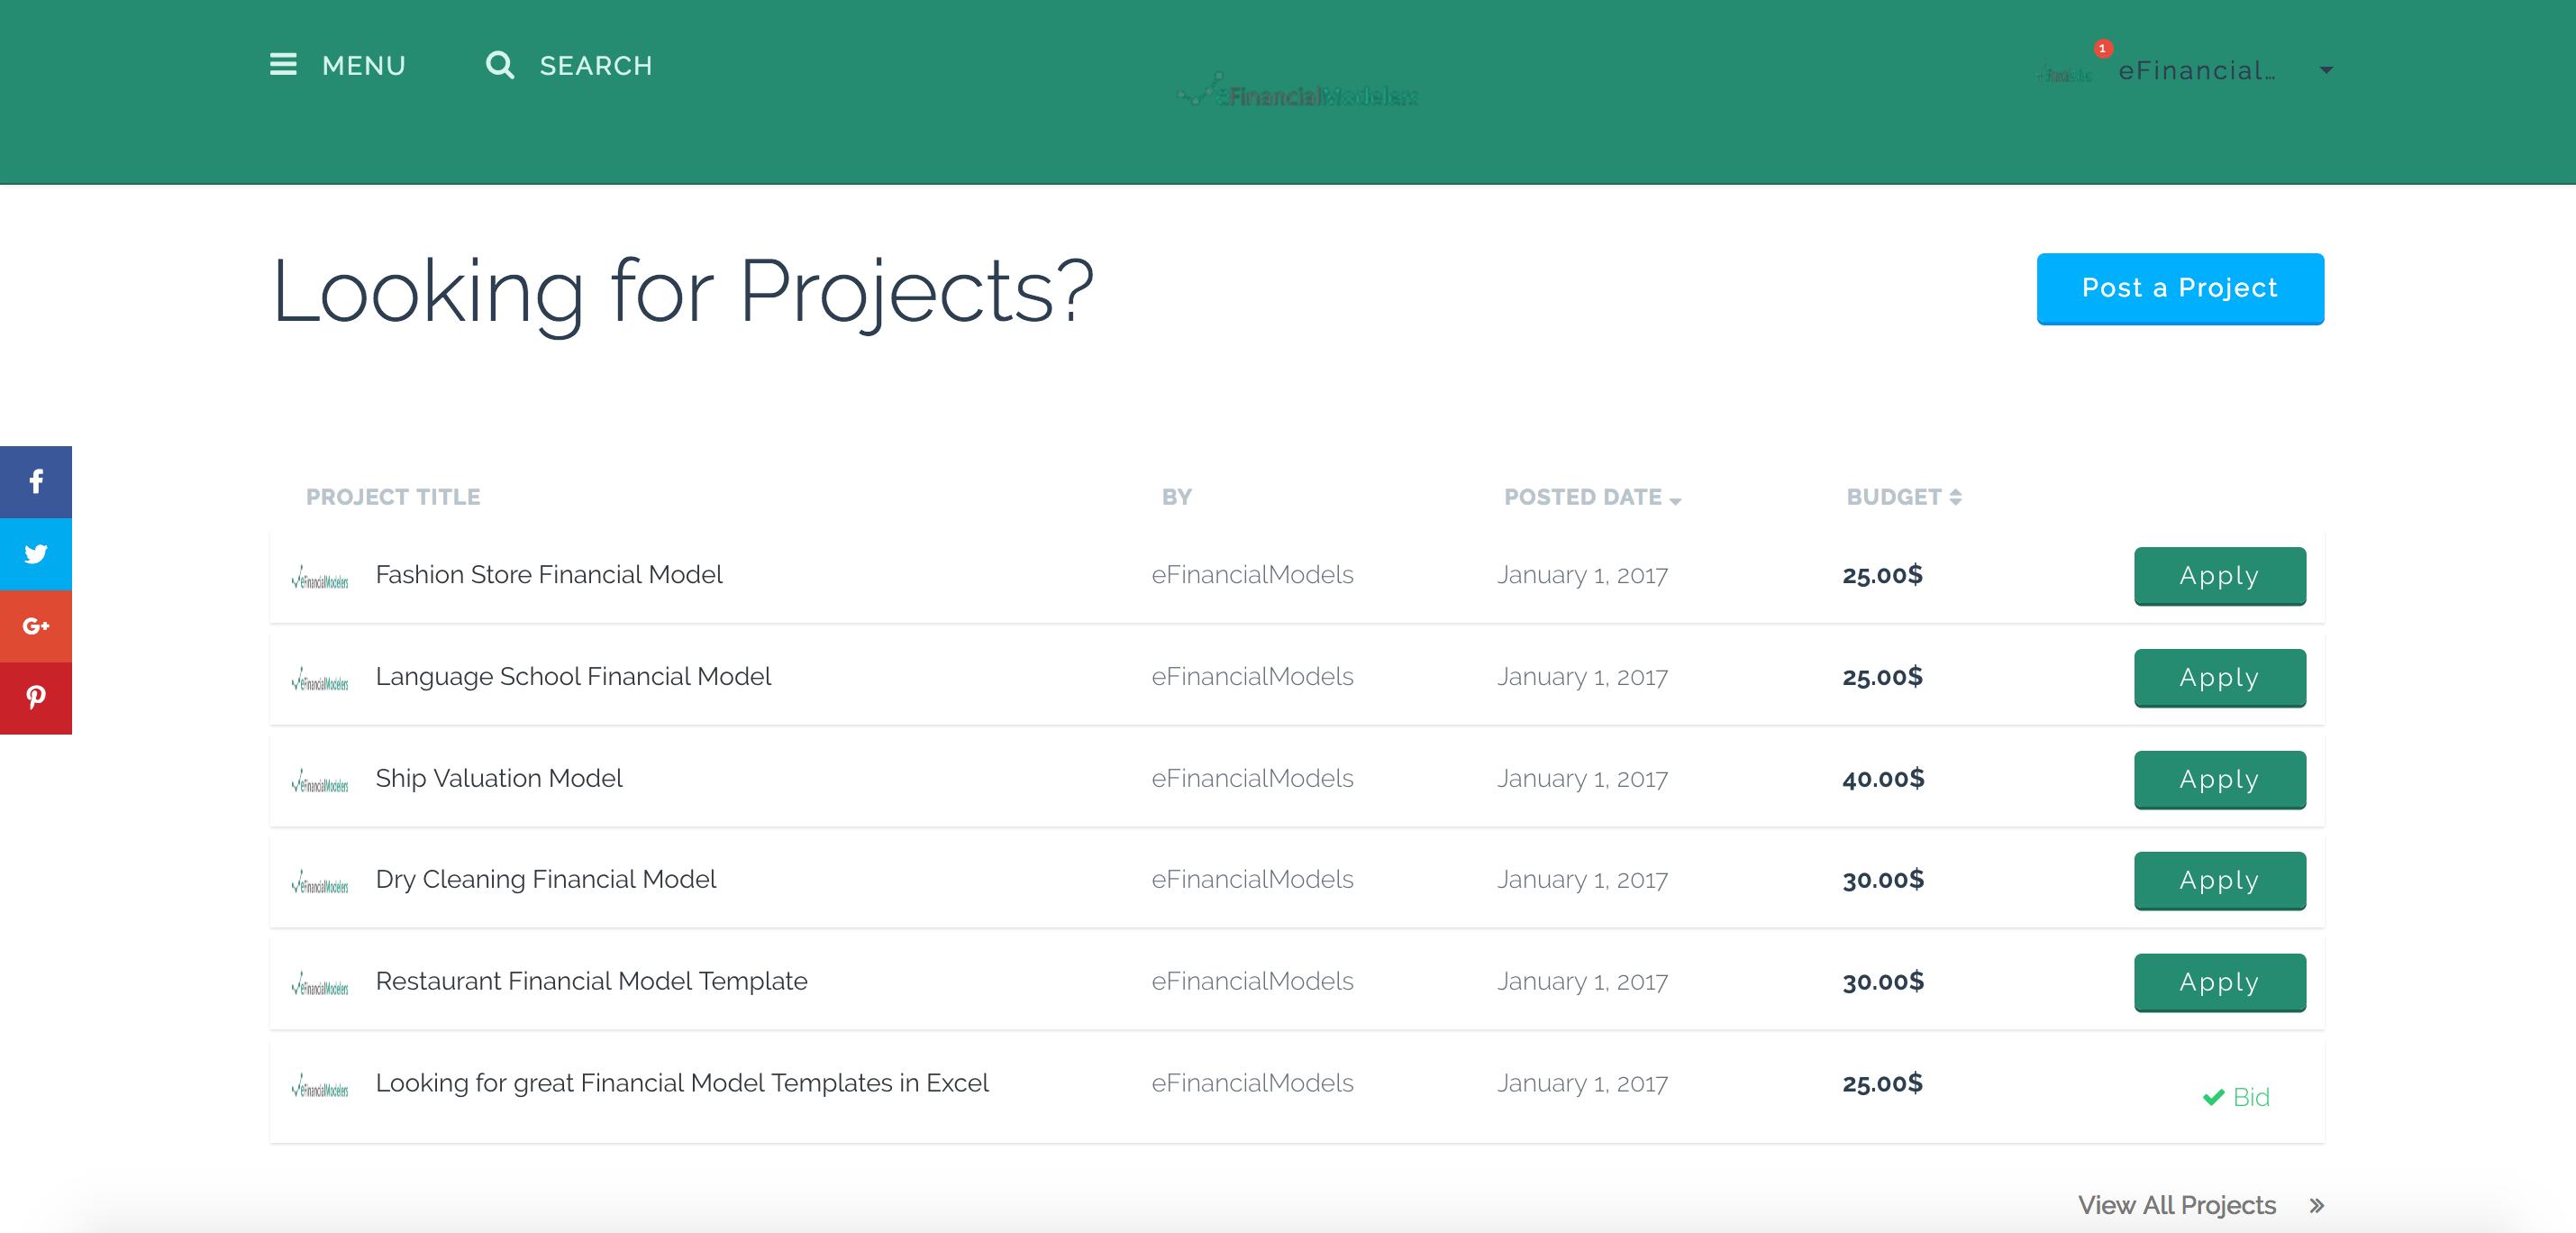Screen dimensions: 2576x1233
Task: Open Fashion Store Financial Model title
Action: [548, 575]
